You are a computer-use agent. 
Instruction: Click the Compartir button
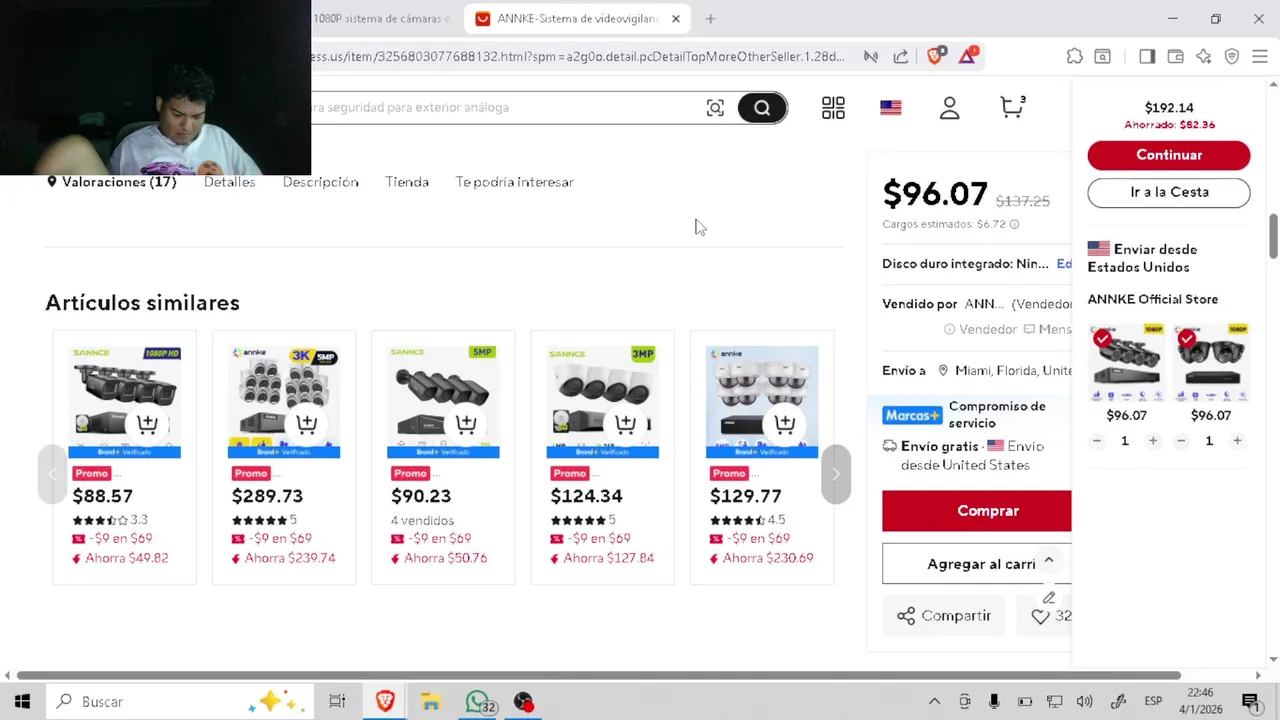pos(944,616)
